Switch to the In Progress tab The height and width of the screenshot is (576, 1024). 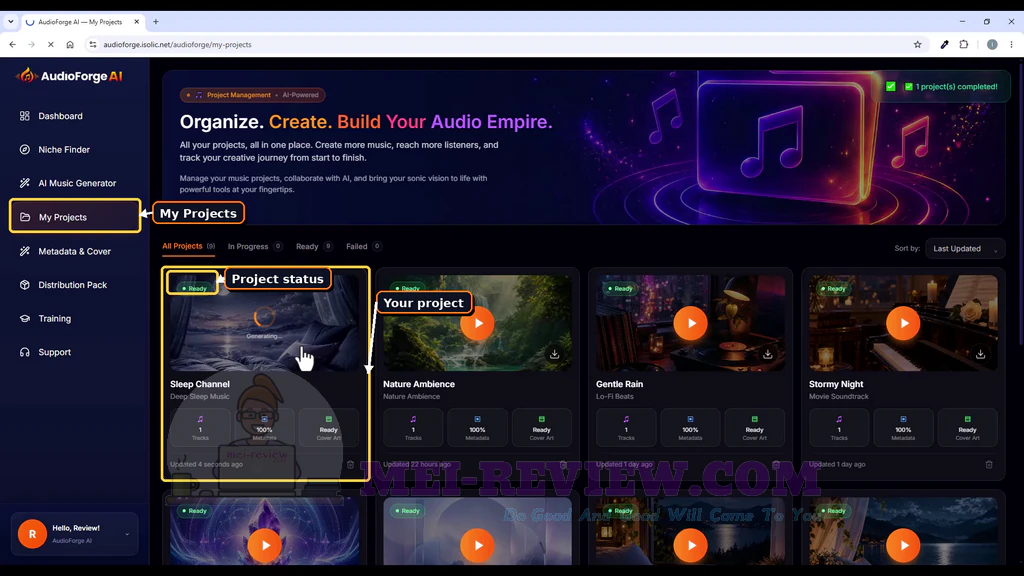click(x=255, y=246)
